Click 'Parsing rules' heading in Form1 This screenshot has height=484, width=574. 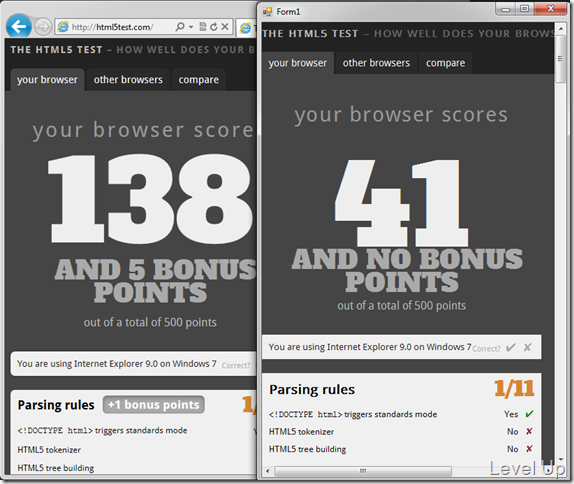click(x=312, y=390)
